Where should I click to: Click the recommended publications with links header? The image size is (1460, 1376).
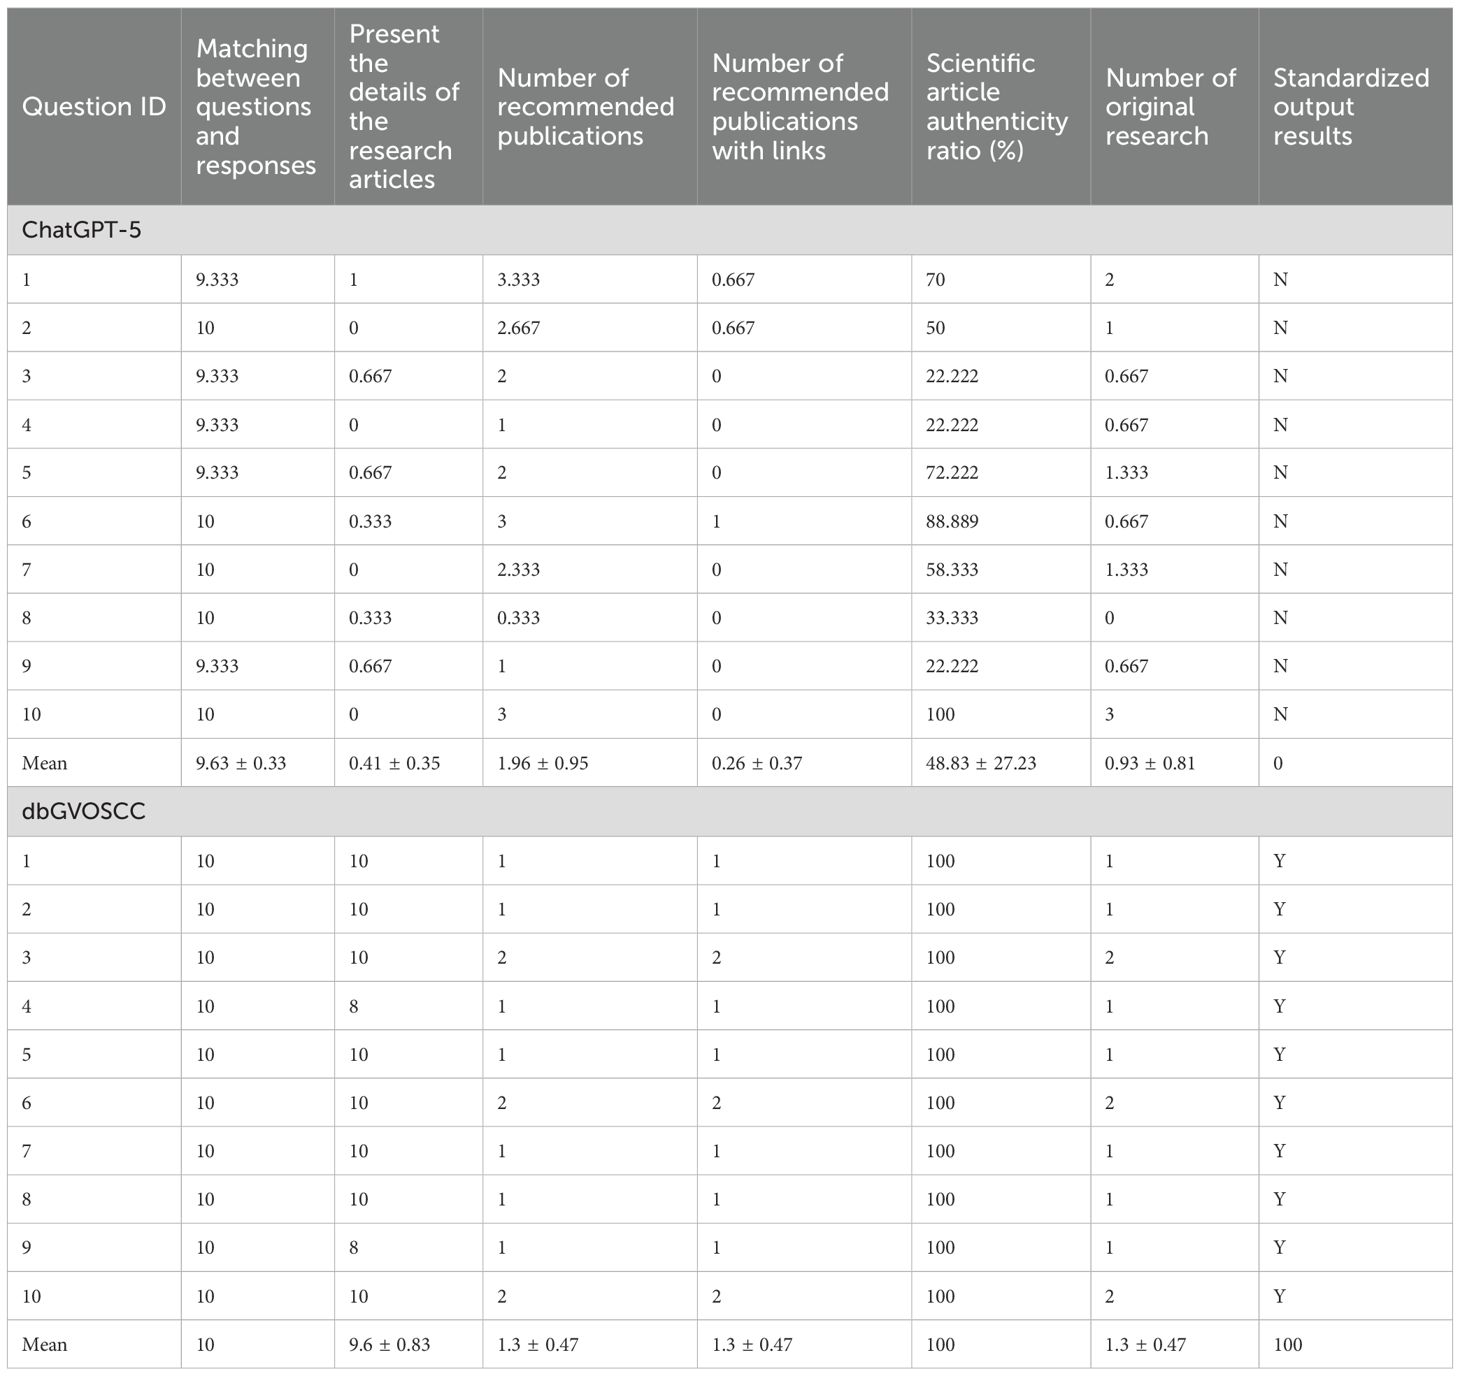pyautogui.click(x=799, y=107)
